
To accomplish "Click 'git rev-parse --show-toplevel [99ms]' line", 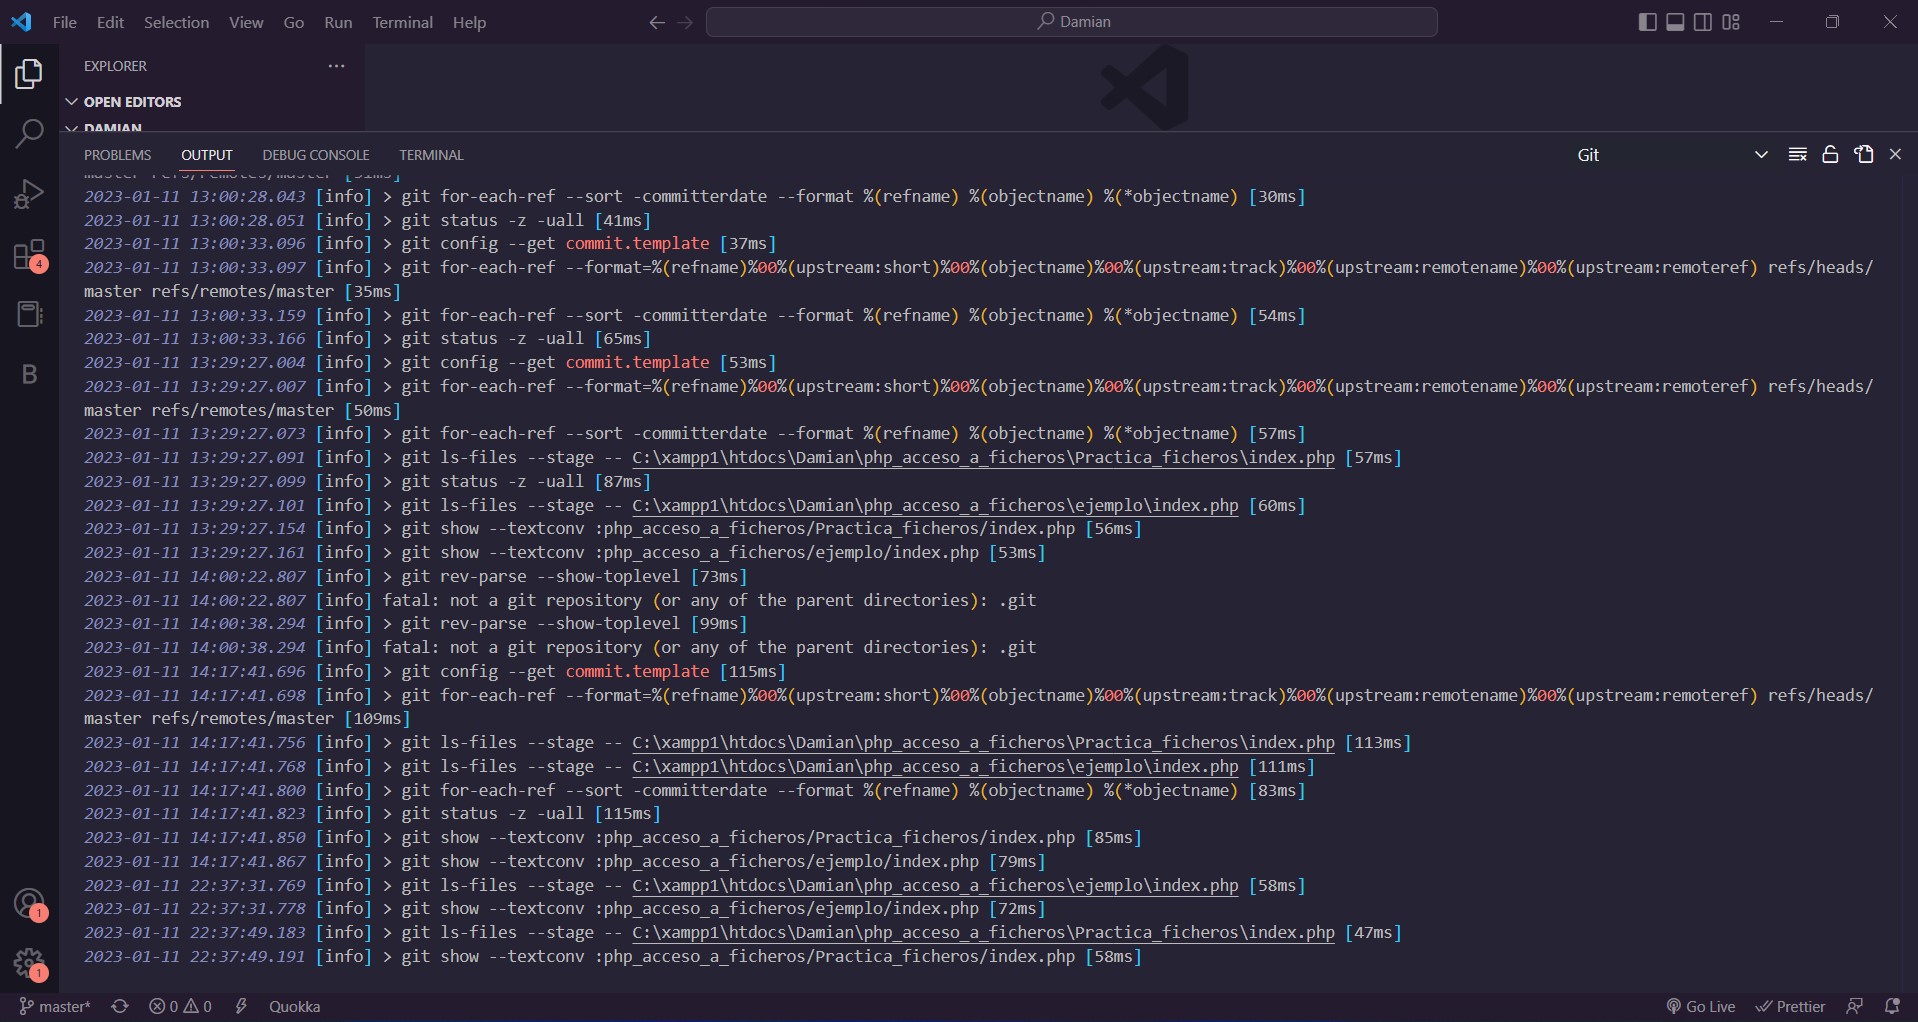I will coord(415,624).
